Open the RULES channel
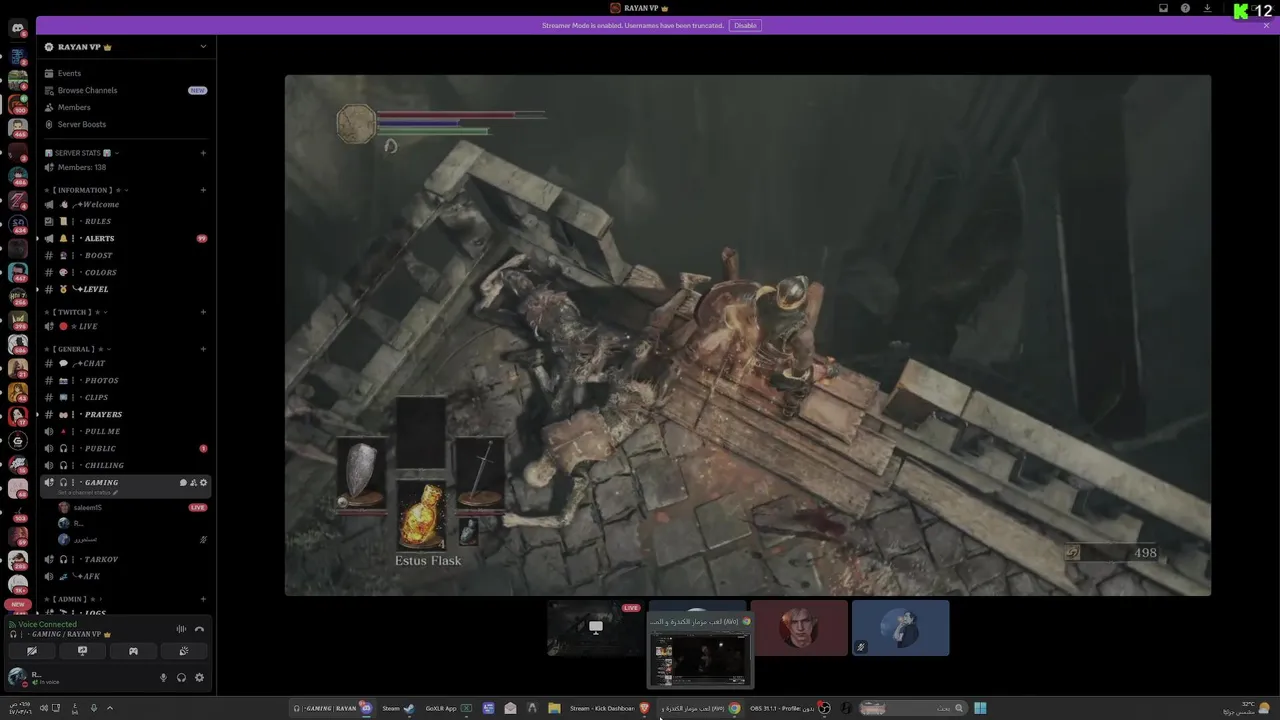 pos(125,221)
